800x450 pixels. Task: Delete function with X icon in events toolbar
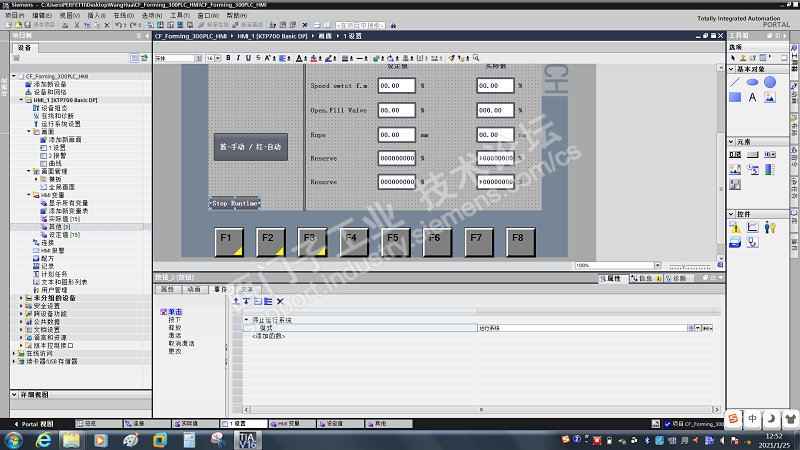click(280, 302)
